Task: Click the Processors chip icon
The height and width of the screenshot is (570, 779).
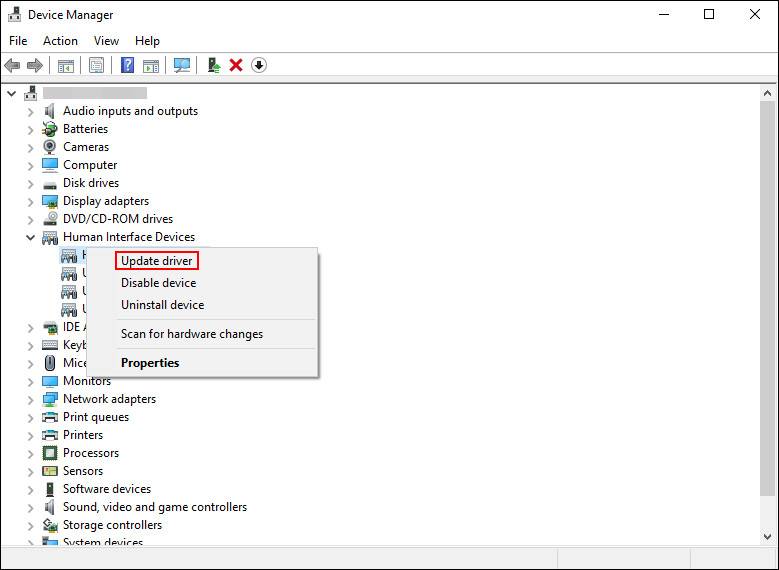Action: click(x=50, y=453)
